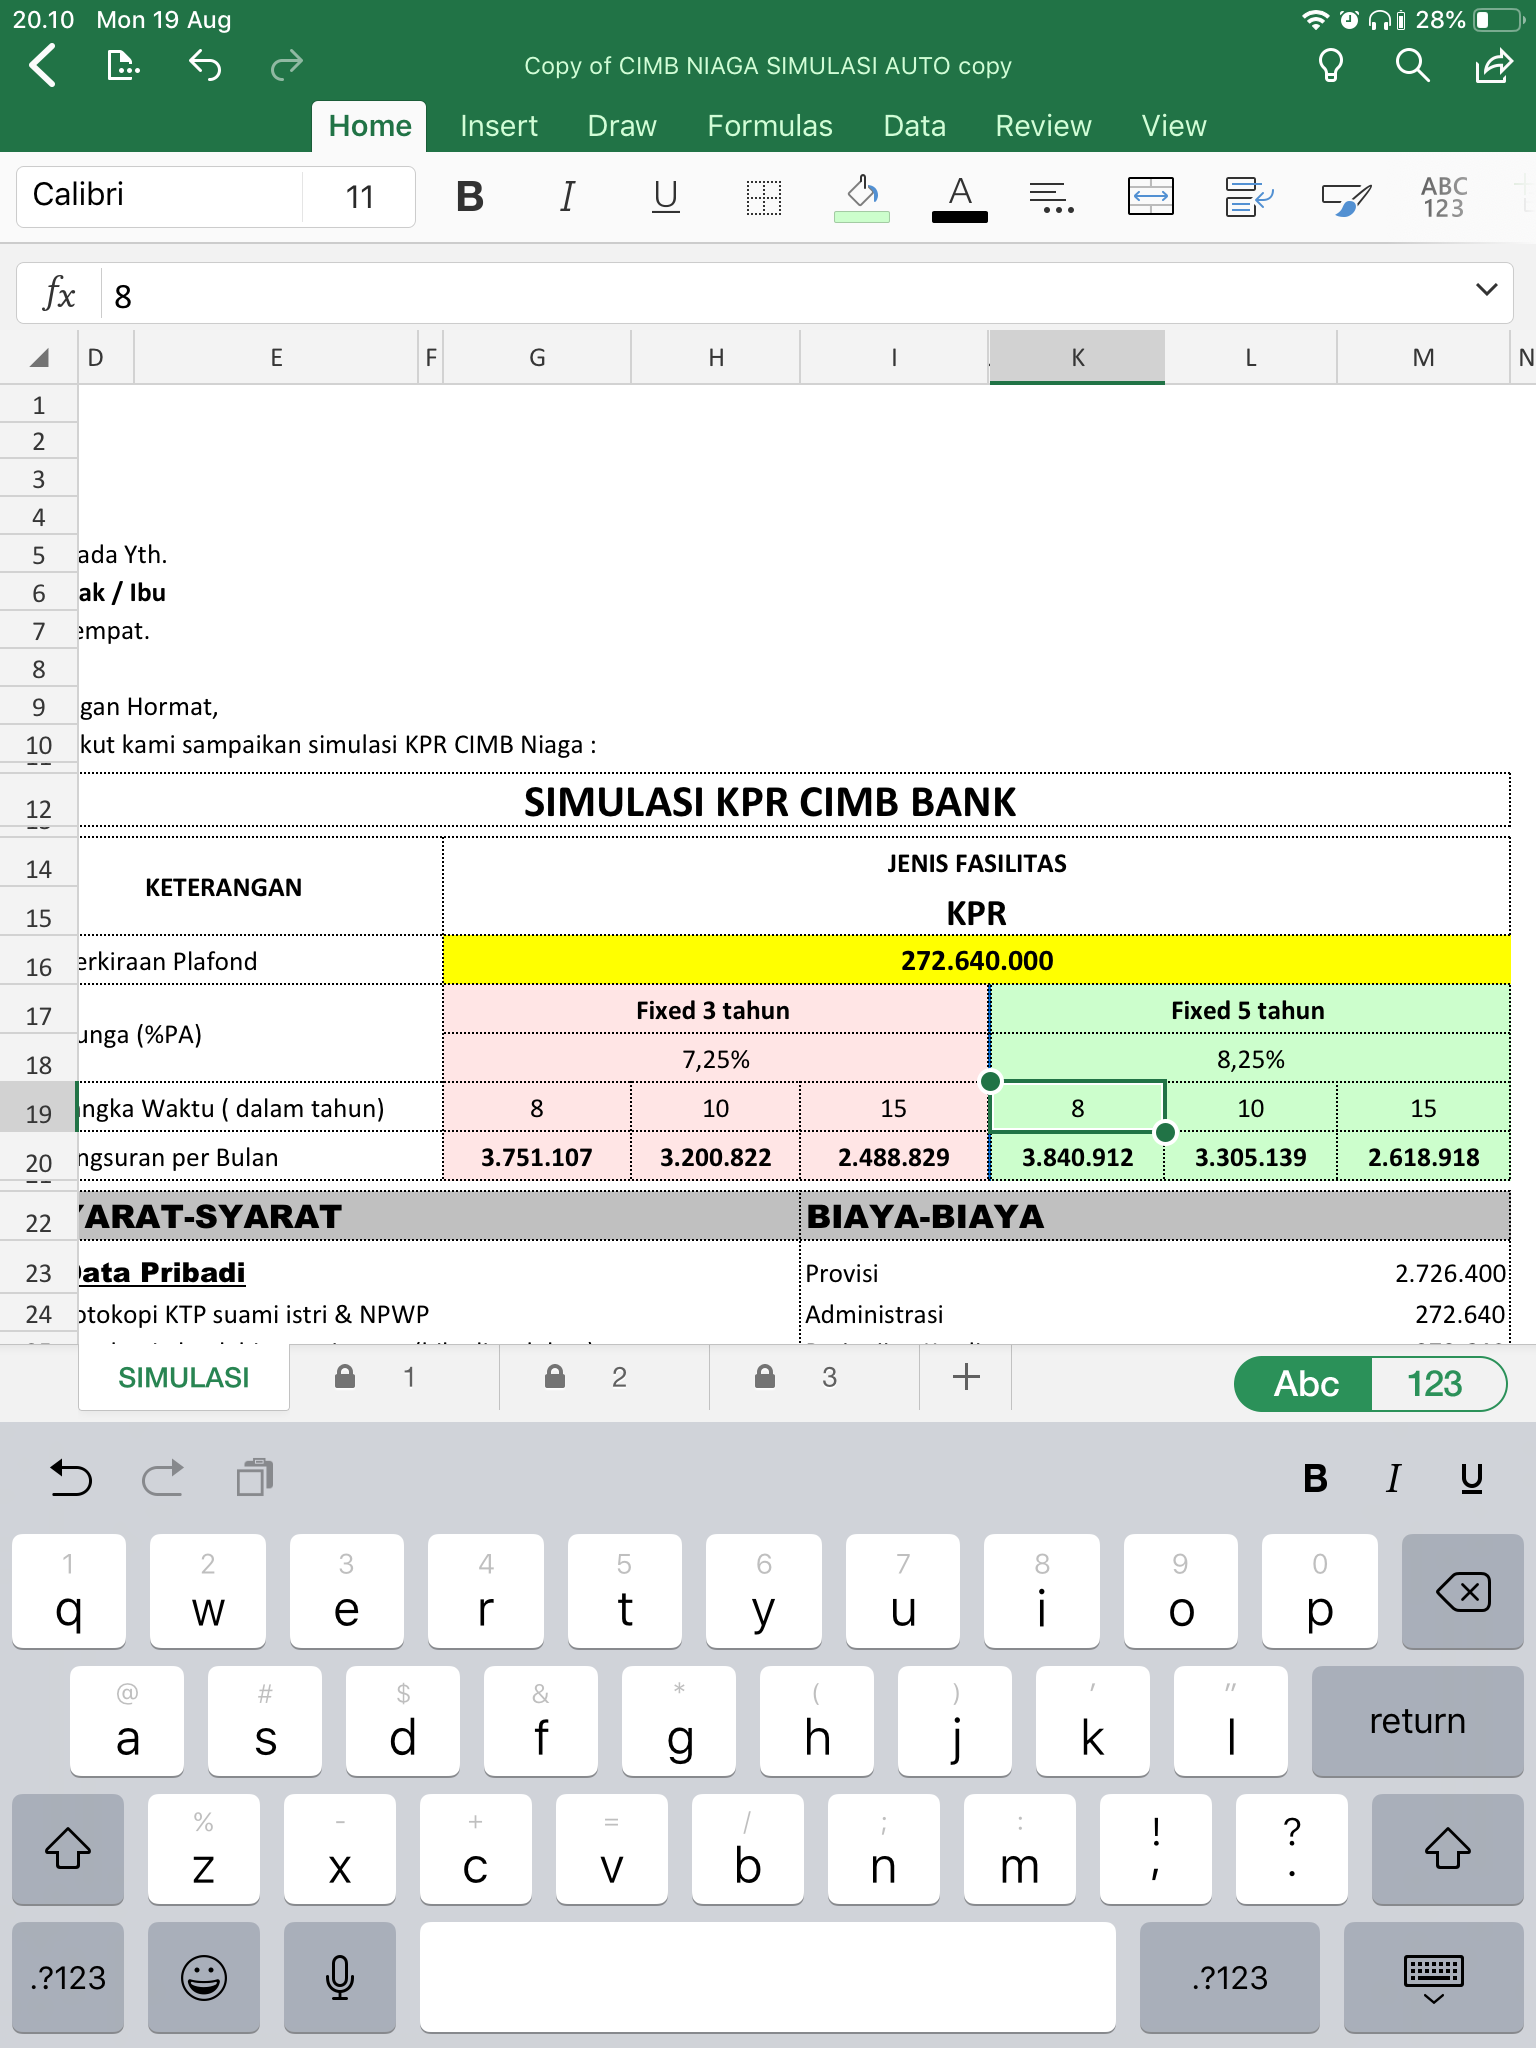Open text alignment options

click(x=1052, y=196)
